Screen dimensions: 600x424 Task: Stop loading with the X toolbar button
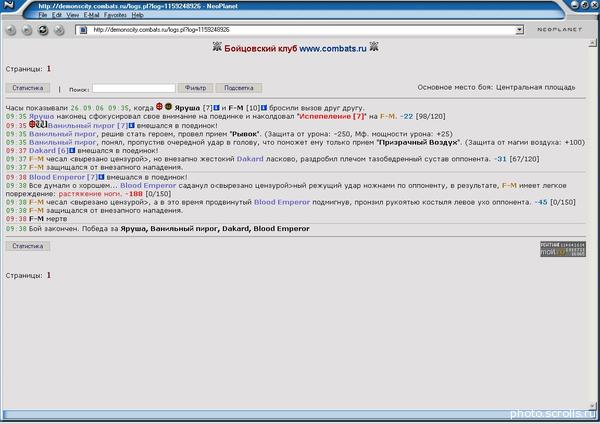(59, 30)
